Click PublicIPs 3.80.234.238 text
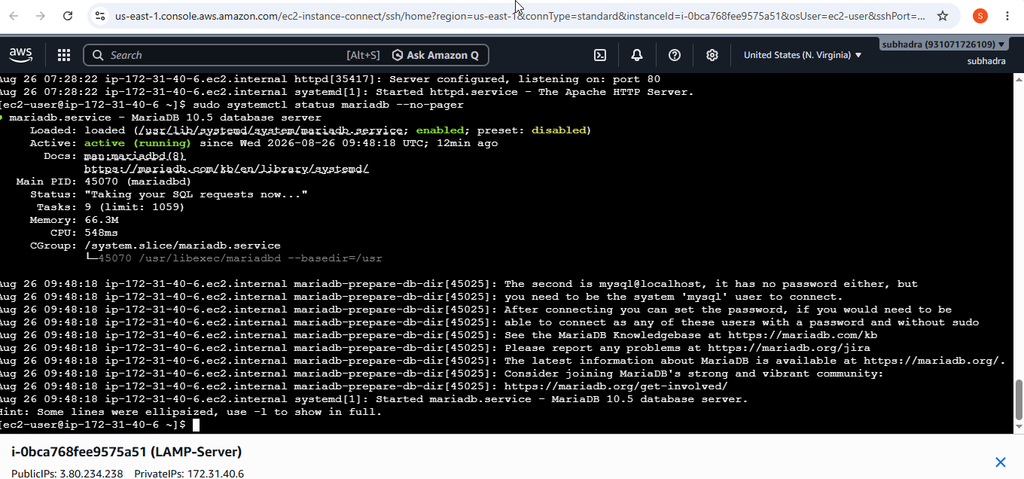The image size is (1024, 479). [x=67, y=473]
